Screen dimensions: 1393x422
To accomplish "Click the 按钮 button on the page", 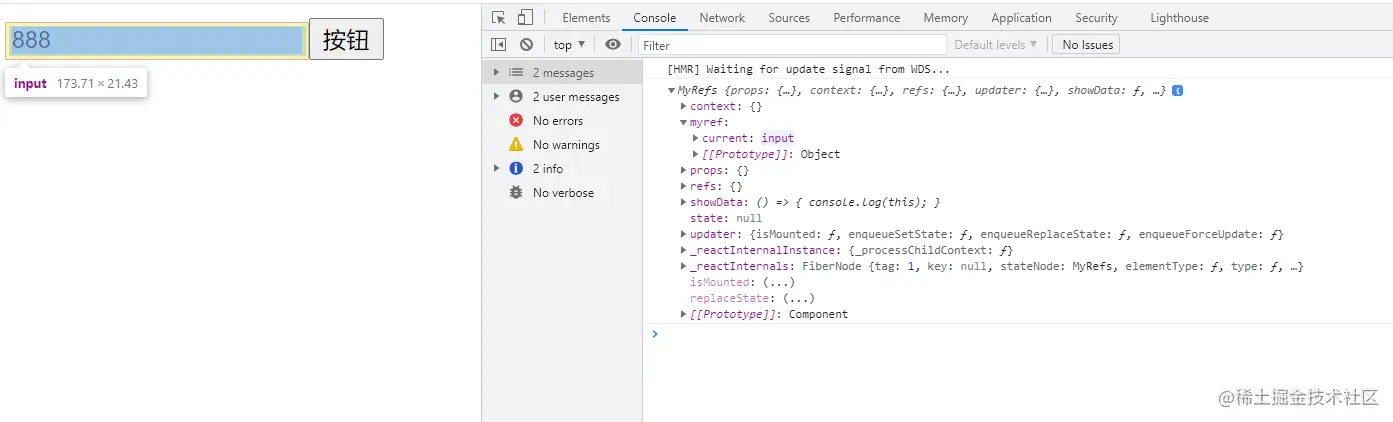I will [x=346, y=39].
